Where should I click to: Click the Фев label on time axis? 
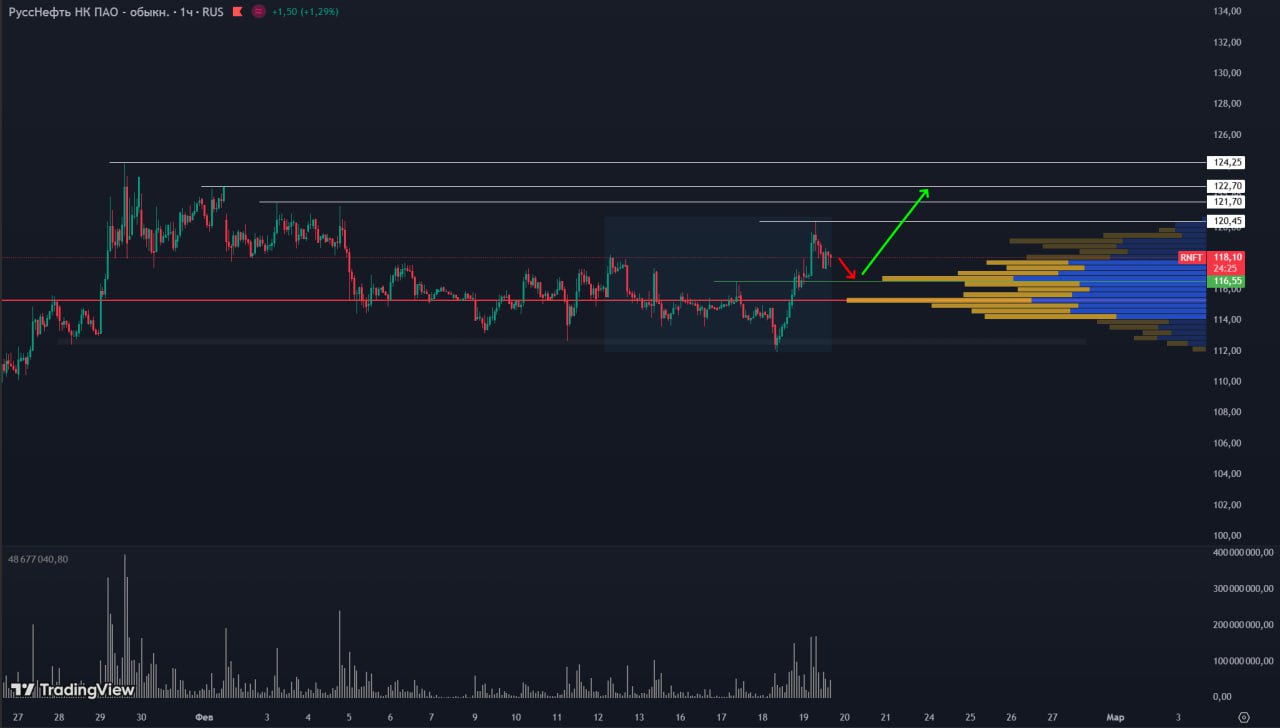pyautogui.click(x=204, y=717)
